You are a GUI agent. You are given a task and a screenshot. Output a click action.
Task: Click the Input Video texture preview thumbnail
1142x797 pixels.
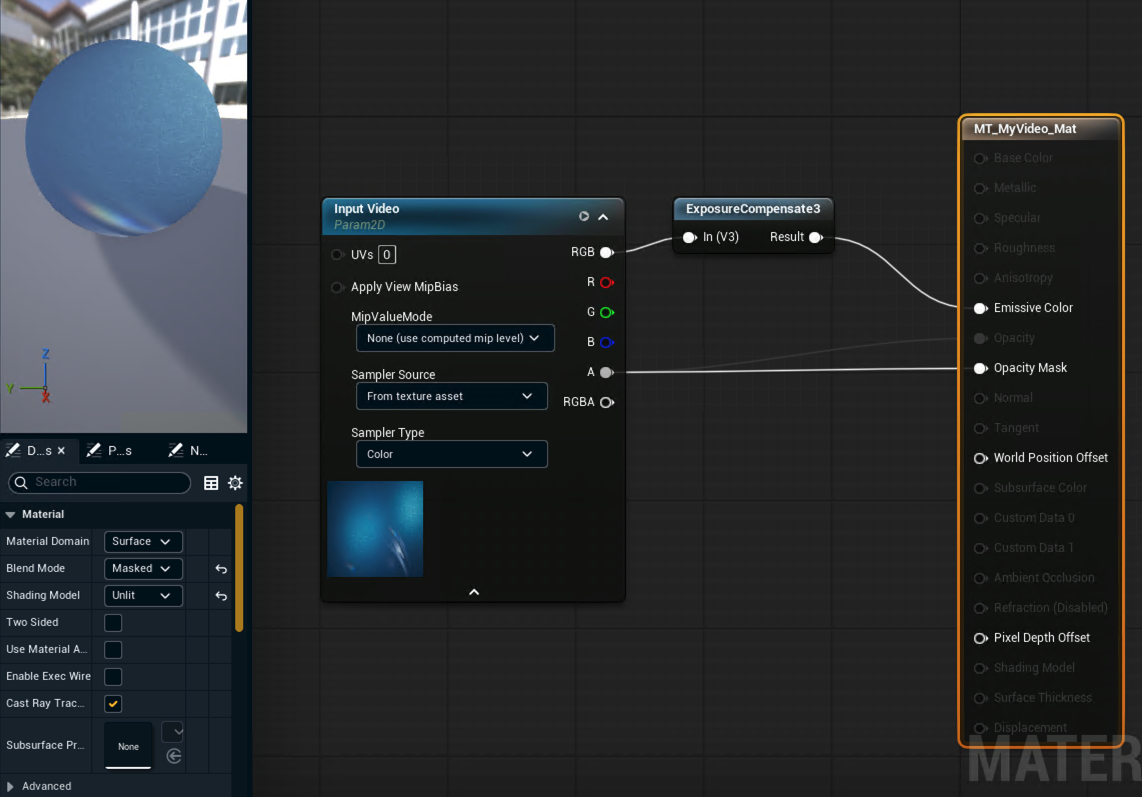coord(375,529)
